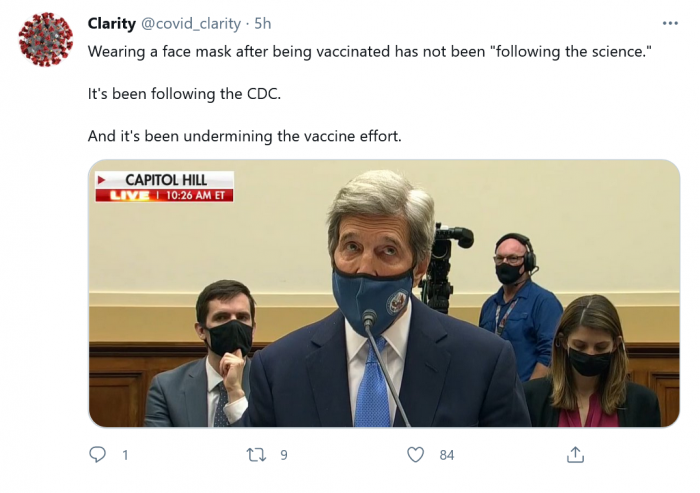Click the "undermining the vaccine effort" line

(245, 136)
